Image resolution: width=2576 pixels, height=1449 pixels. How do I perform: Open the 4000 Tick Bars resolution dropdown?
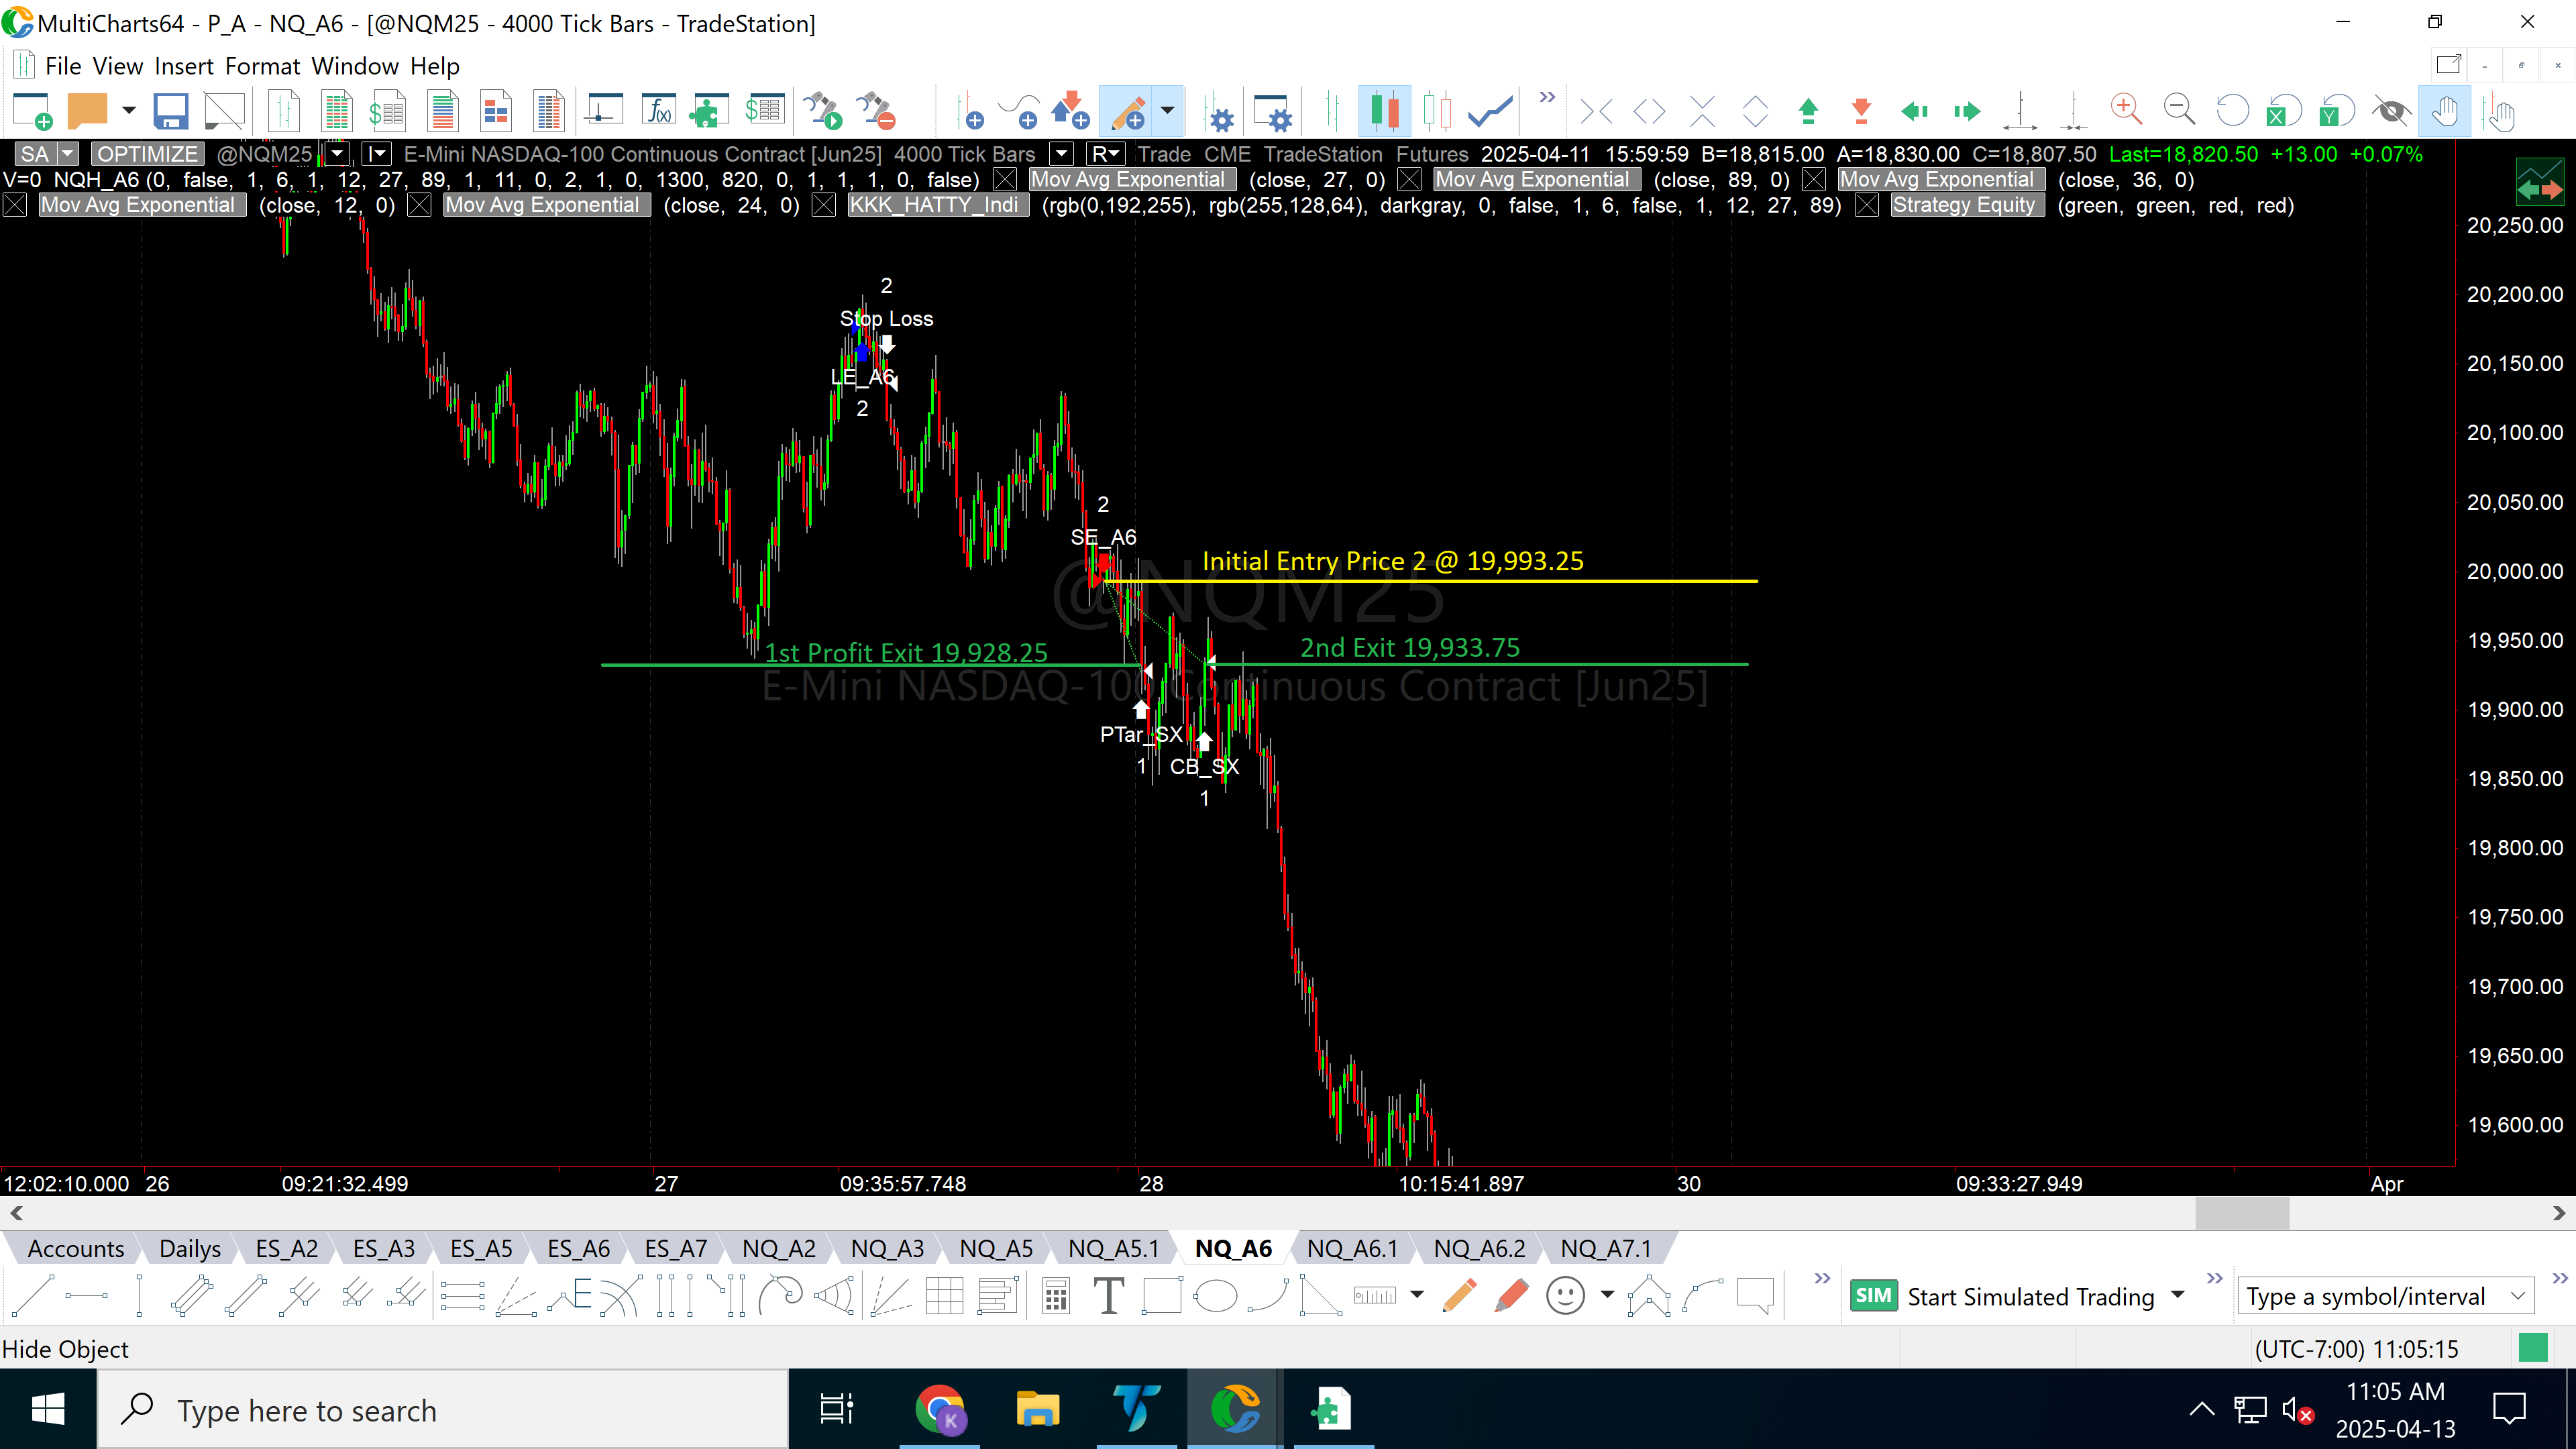[x=1061, y=154]
